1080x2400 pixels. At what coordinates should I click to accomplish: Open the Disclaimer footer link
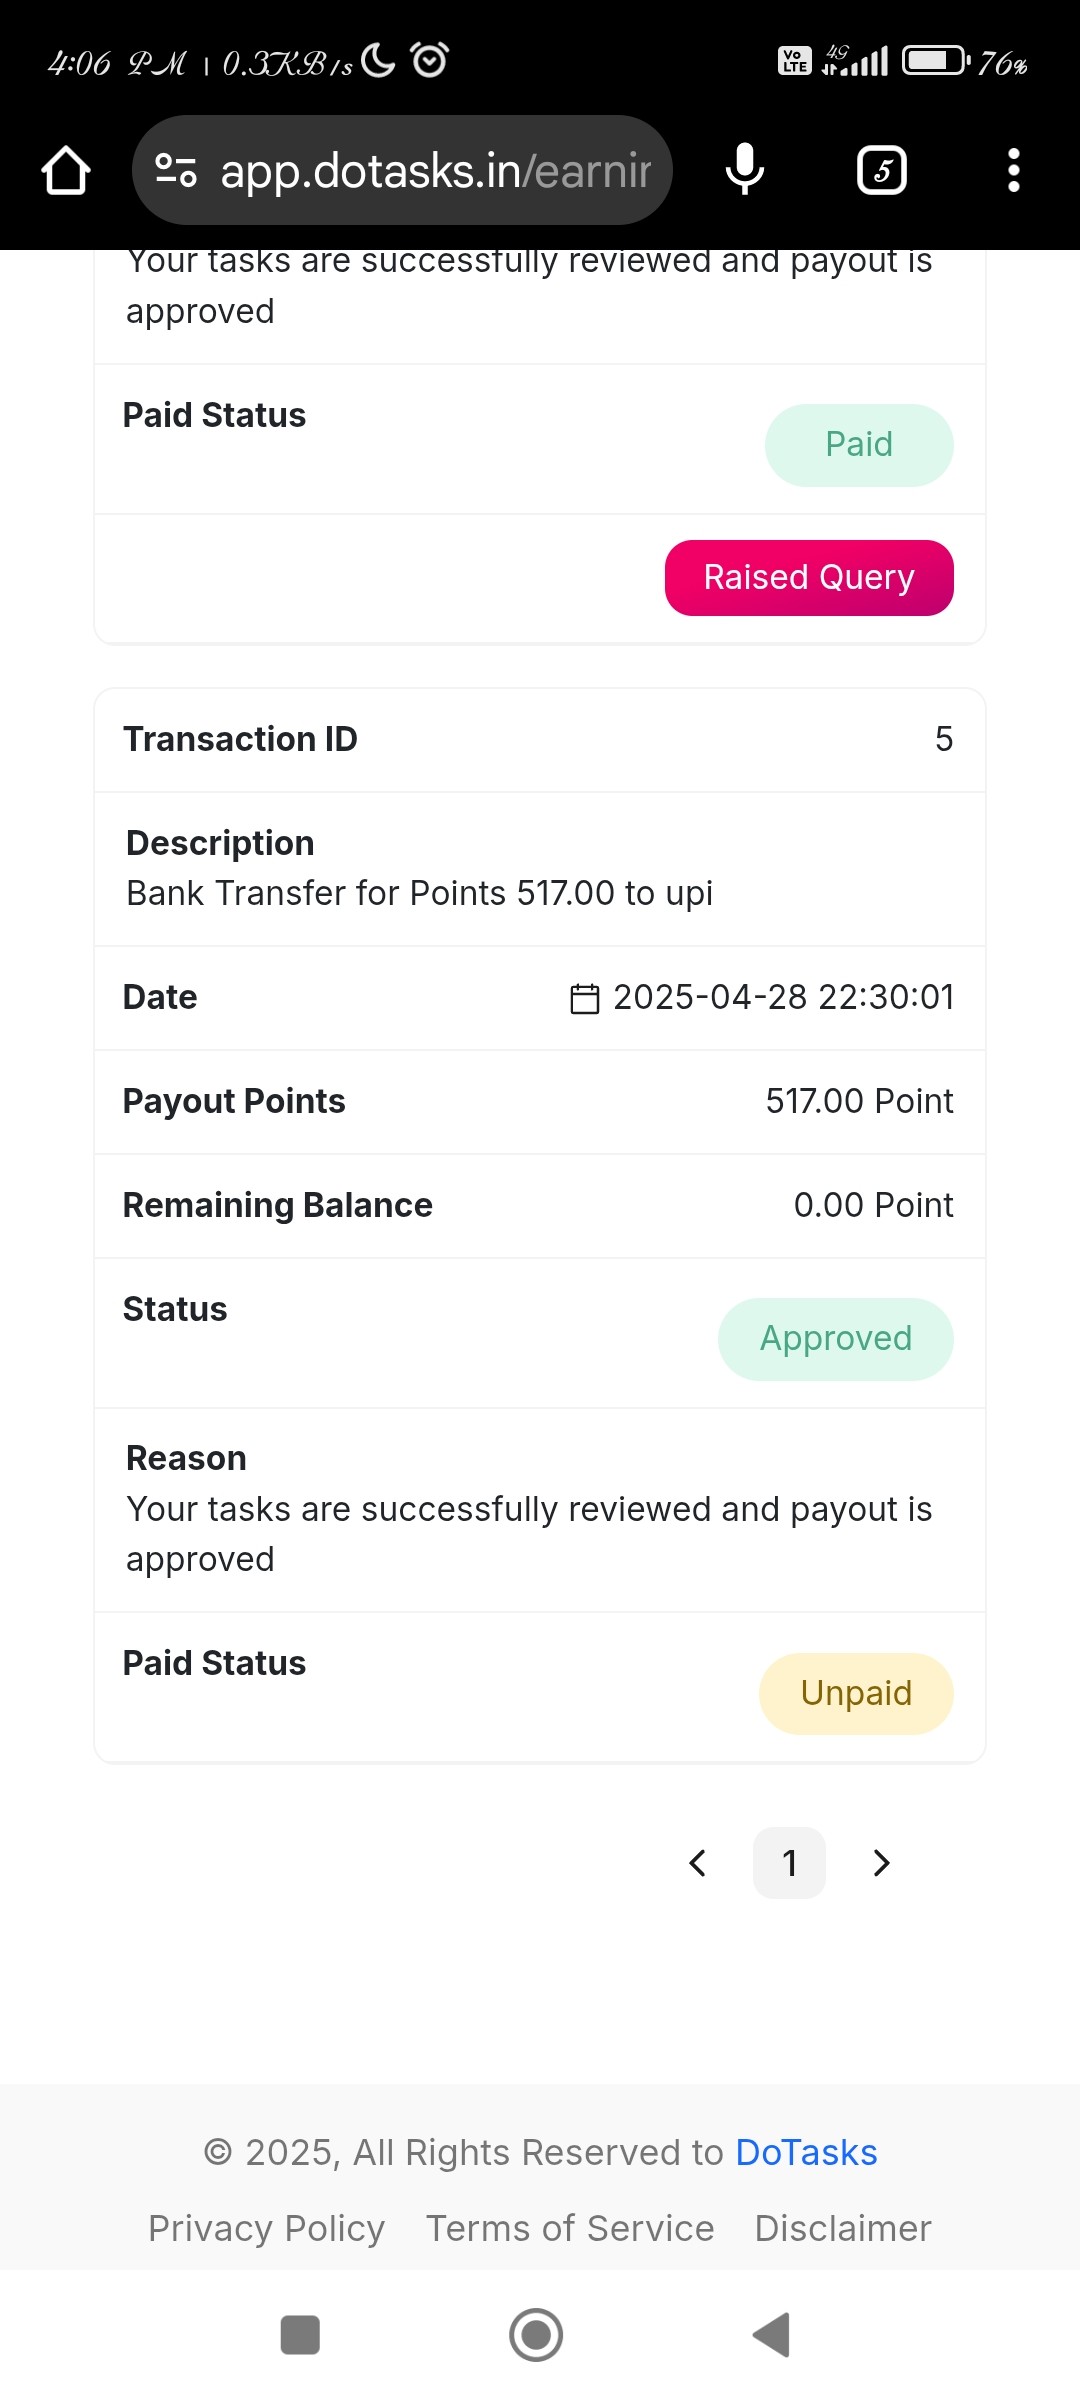click(x=843, y=2228)
